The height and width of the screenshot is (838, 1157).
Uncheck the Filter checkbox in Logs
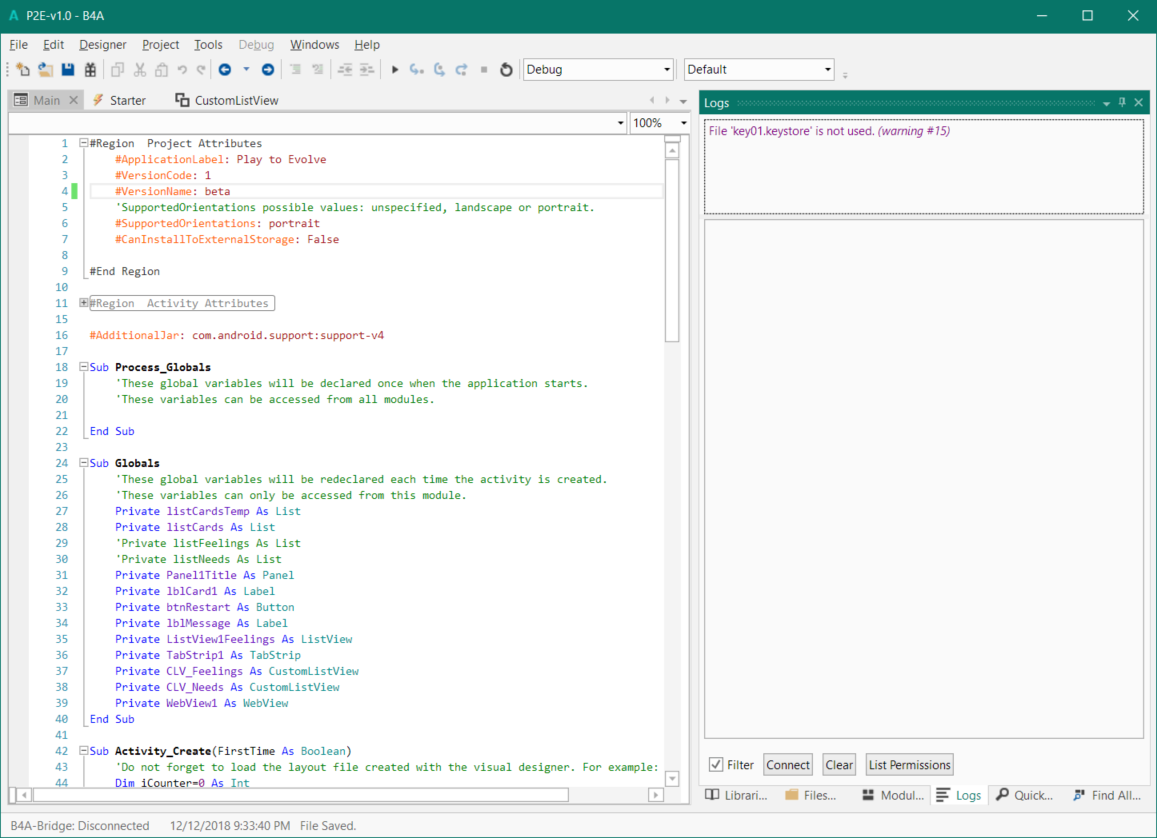tap(716, 765)
